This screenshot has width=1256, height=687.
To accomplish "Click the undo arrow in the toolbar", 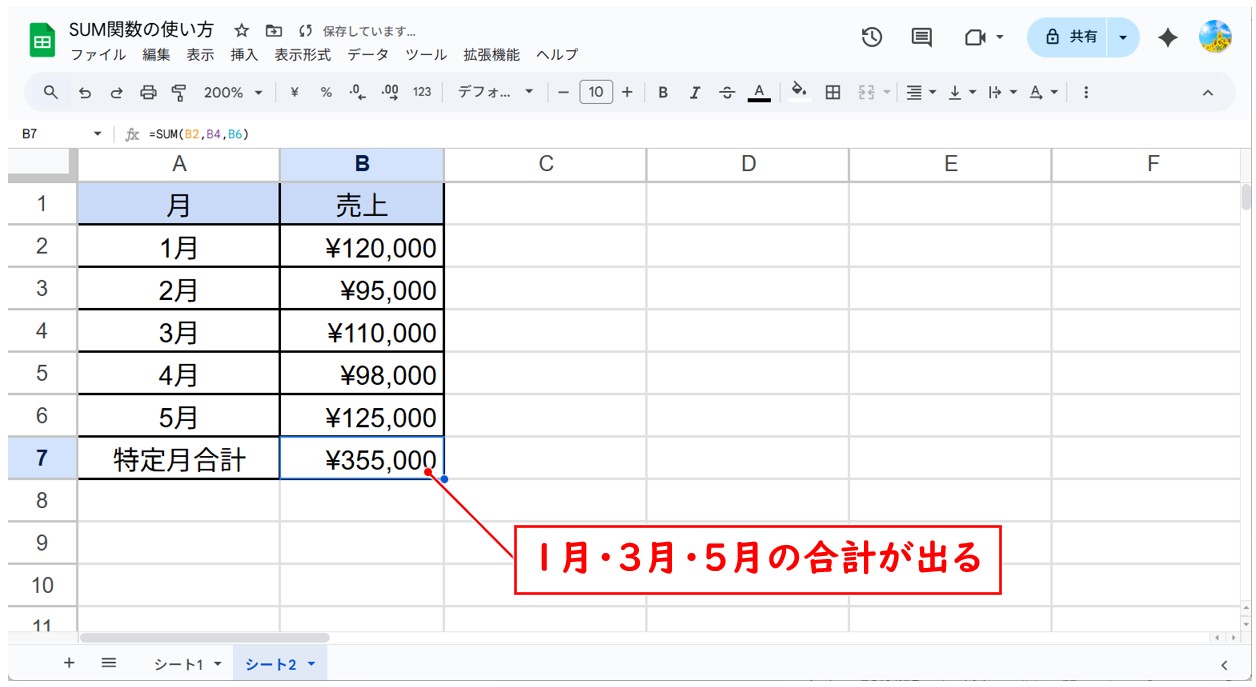I will click(85, 92).
